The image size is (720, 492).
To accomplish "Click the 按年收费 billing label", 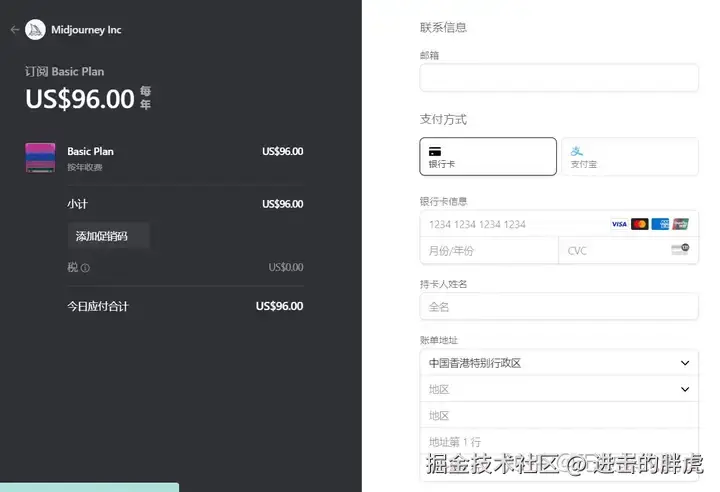I will (84, 167).
